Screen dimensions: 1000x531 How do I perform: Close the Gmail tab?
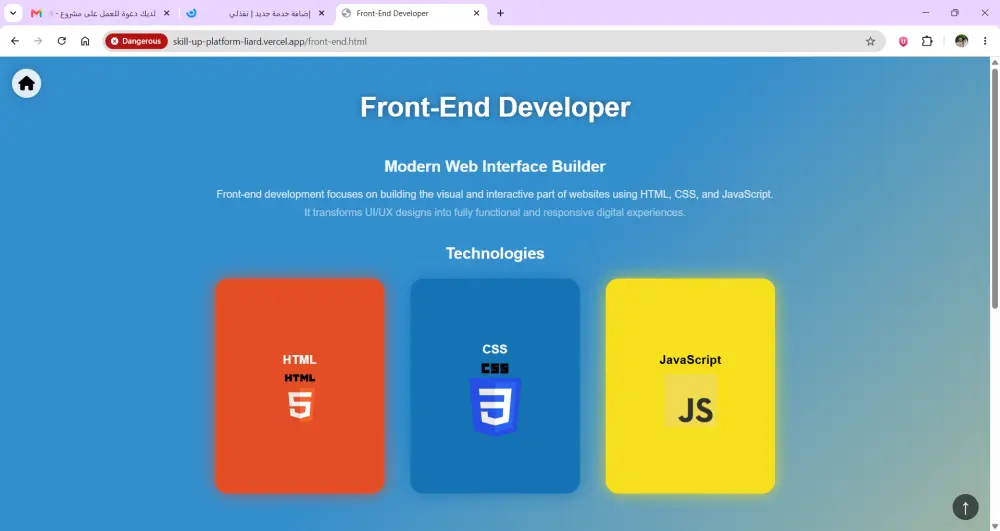pyautogui.click(x=166, y=13)
